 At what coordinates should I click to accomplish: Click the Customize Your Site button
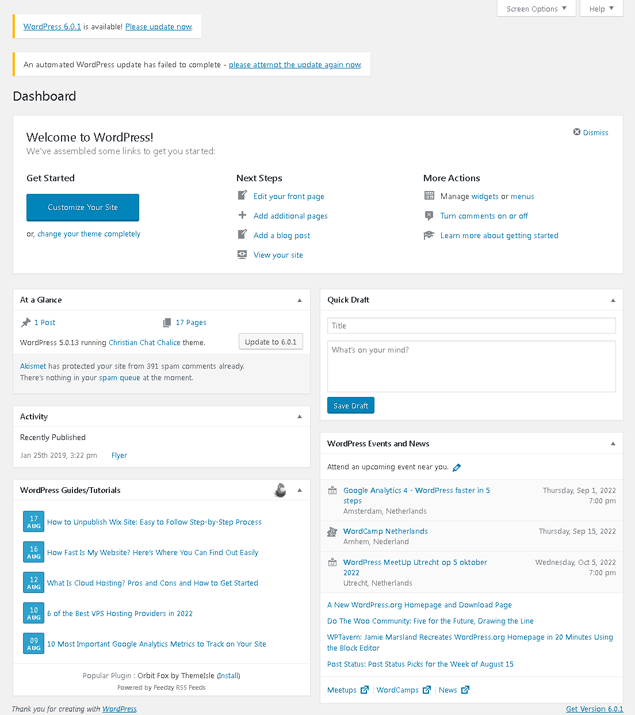tap(83, 207)
